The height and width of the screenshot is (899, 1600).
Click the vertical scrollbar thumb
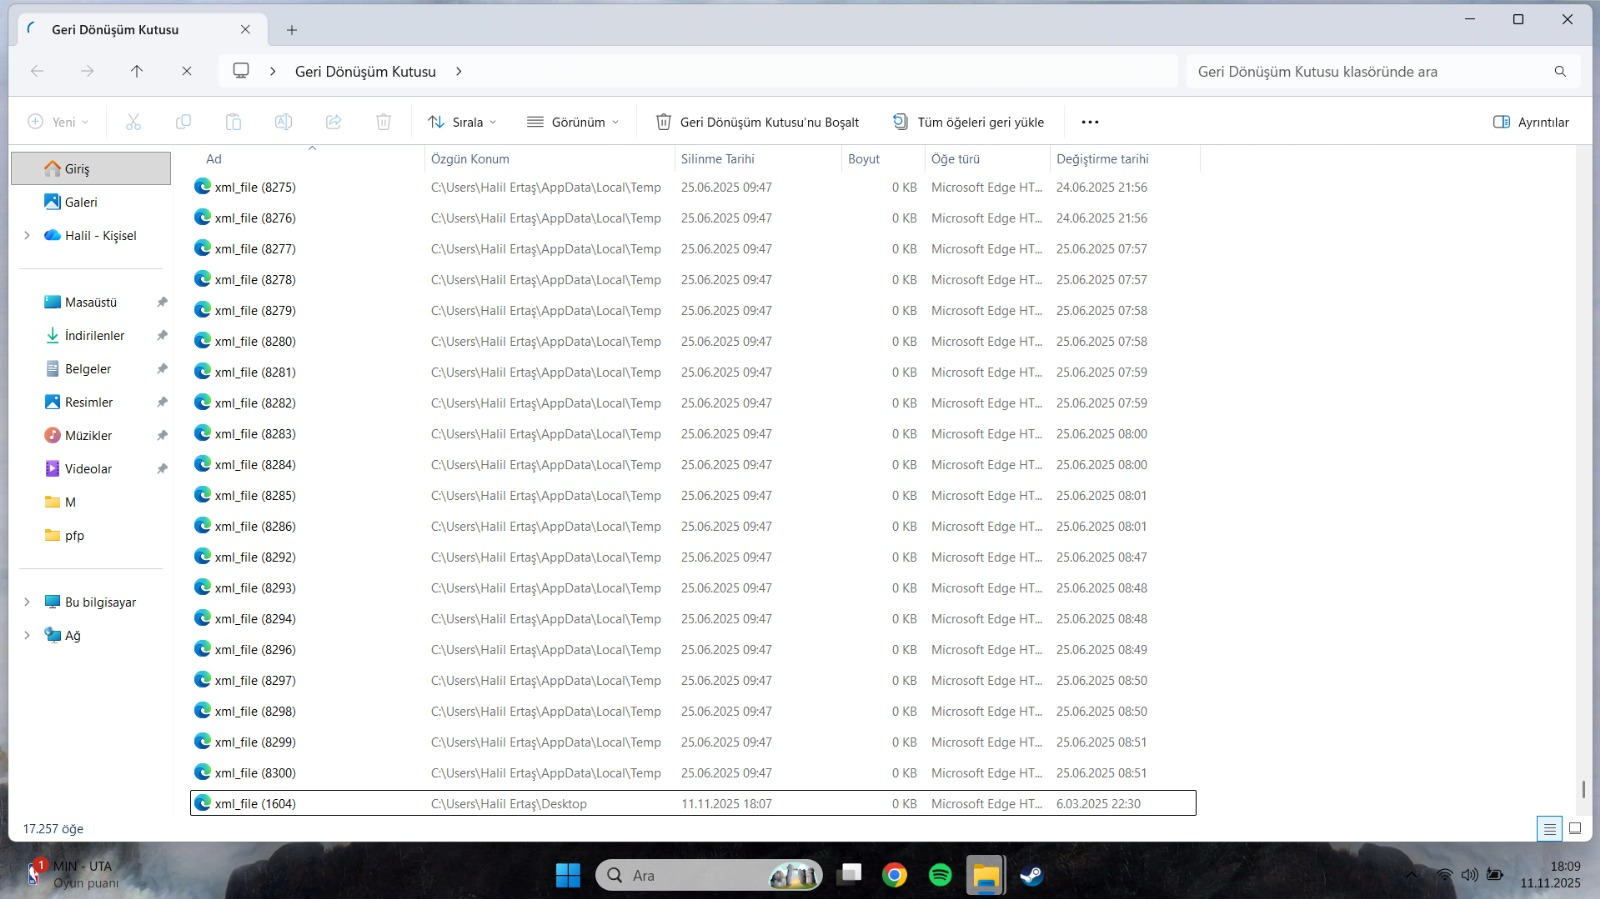tap(1583, 789)
